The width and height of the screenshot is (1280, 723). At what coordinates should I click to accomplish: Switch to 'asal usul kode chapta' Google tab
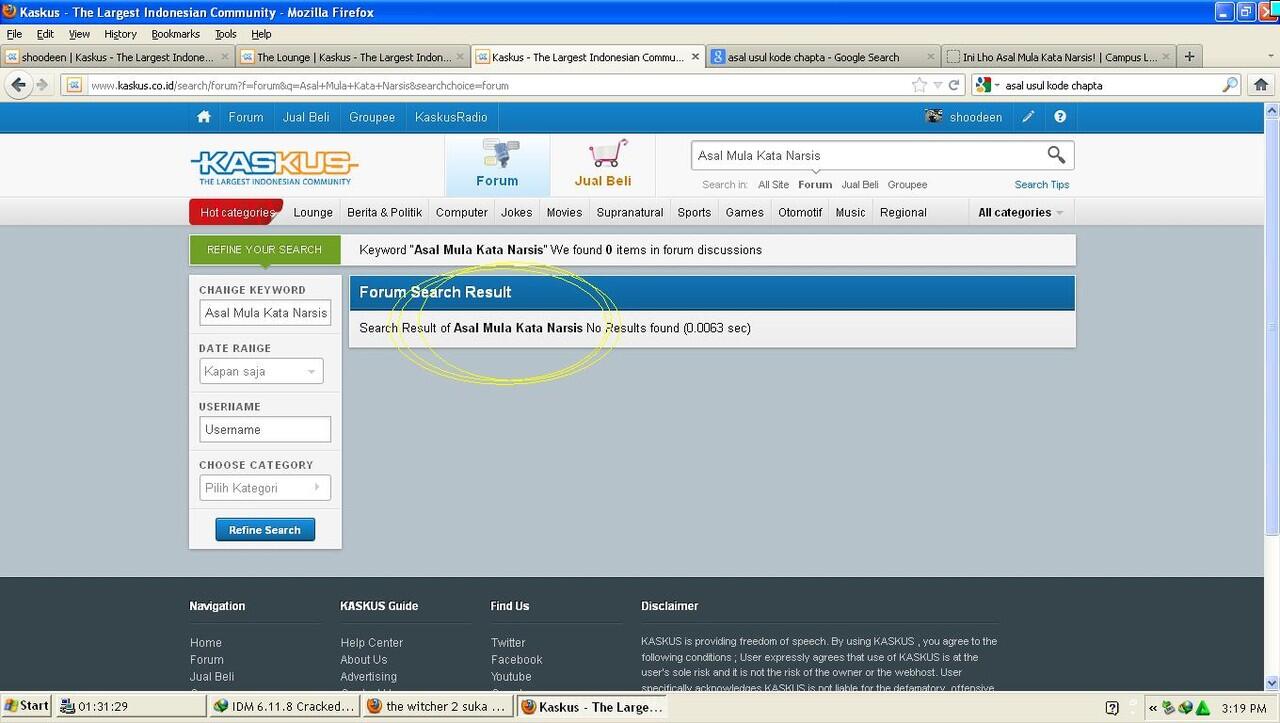click(823, 57)
